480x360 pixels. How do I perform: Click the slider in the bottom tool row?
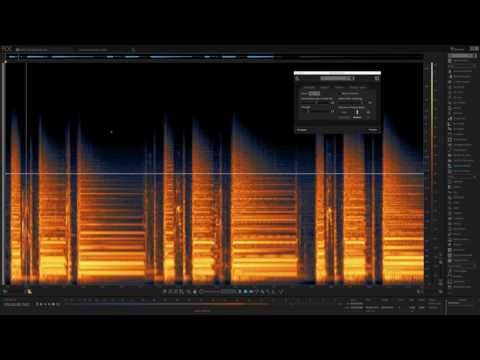(x=211, y=292)
